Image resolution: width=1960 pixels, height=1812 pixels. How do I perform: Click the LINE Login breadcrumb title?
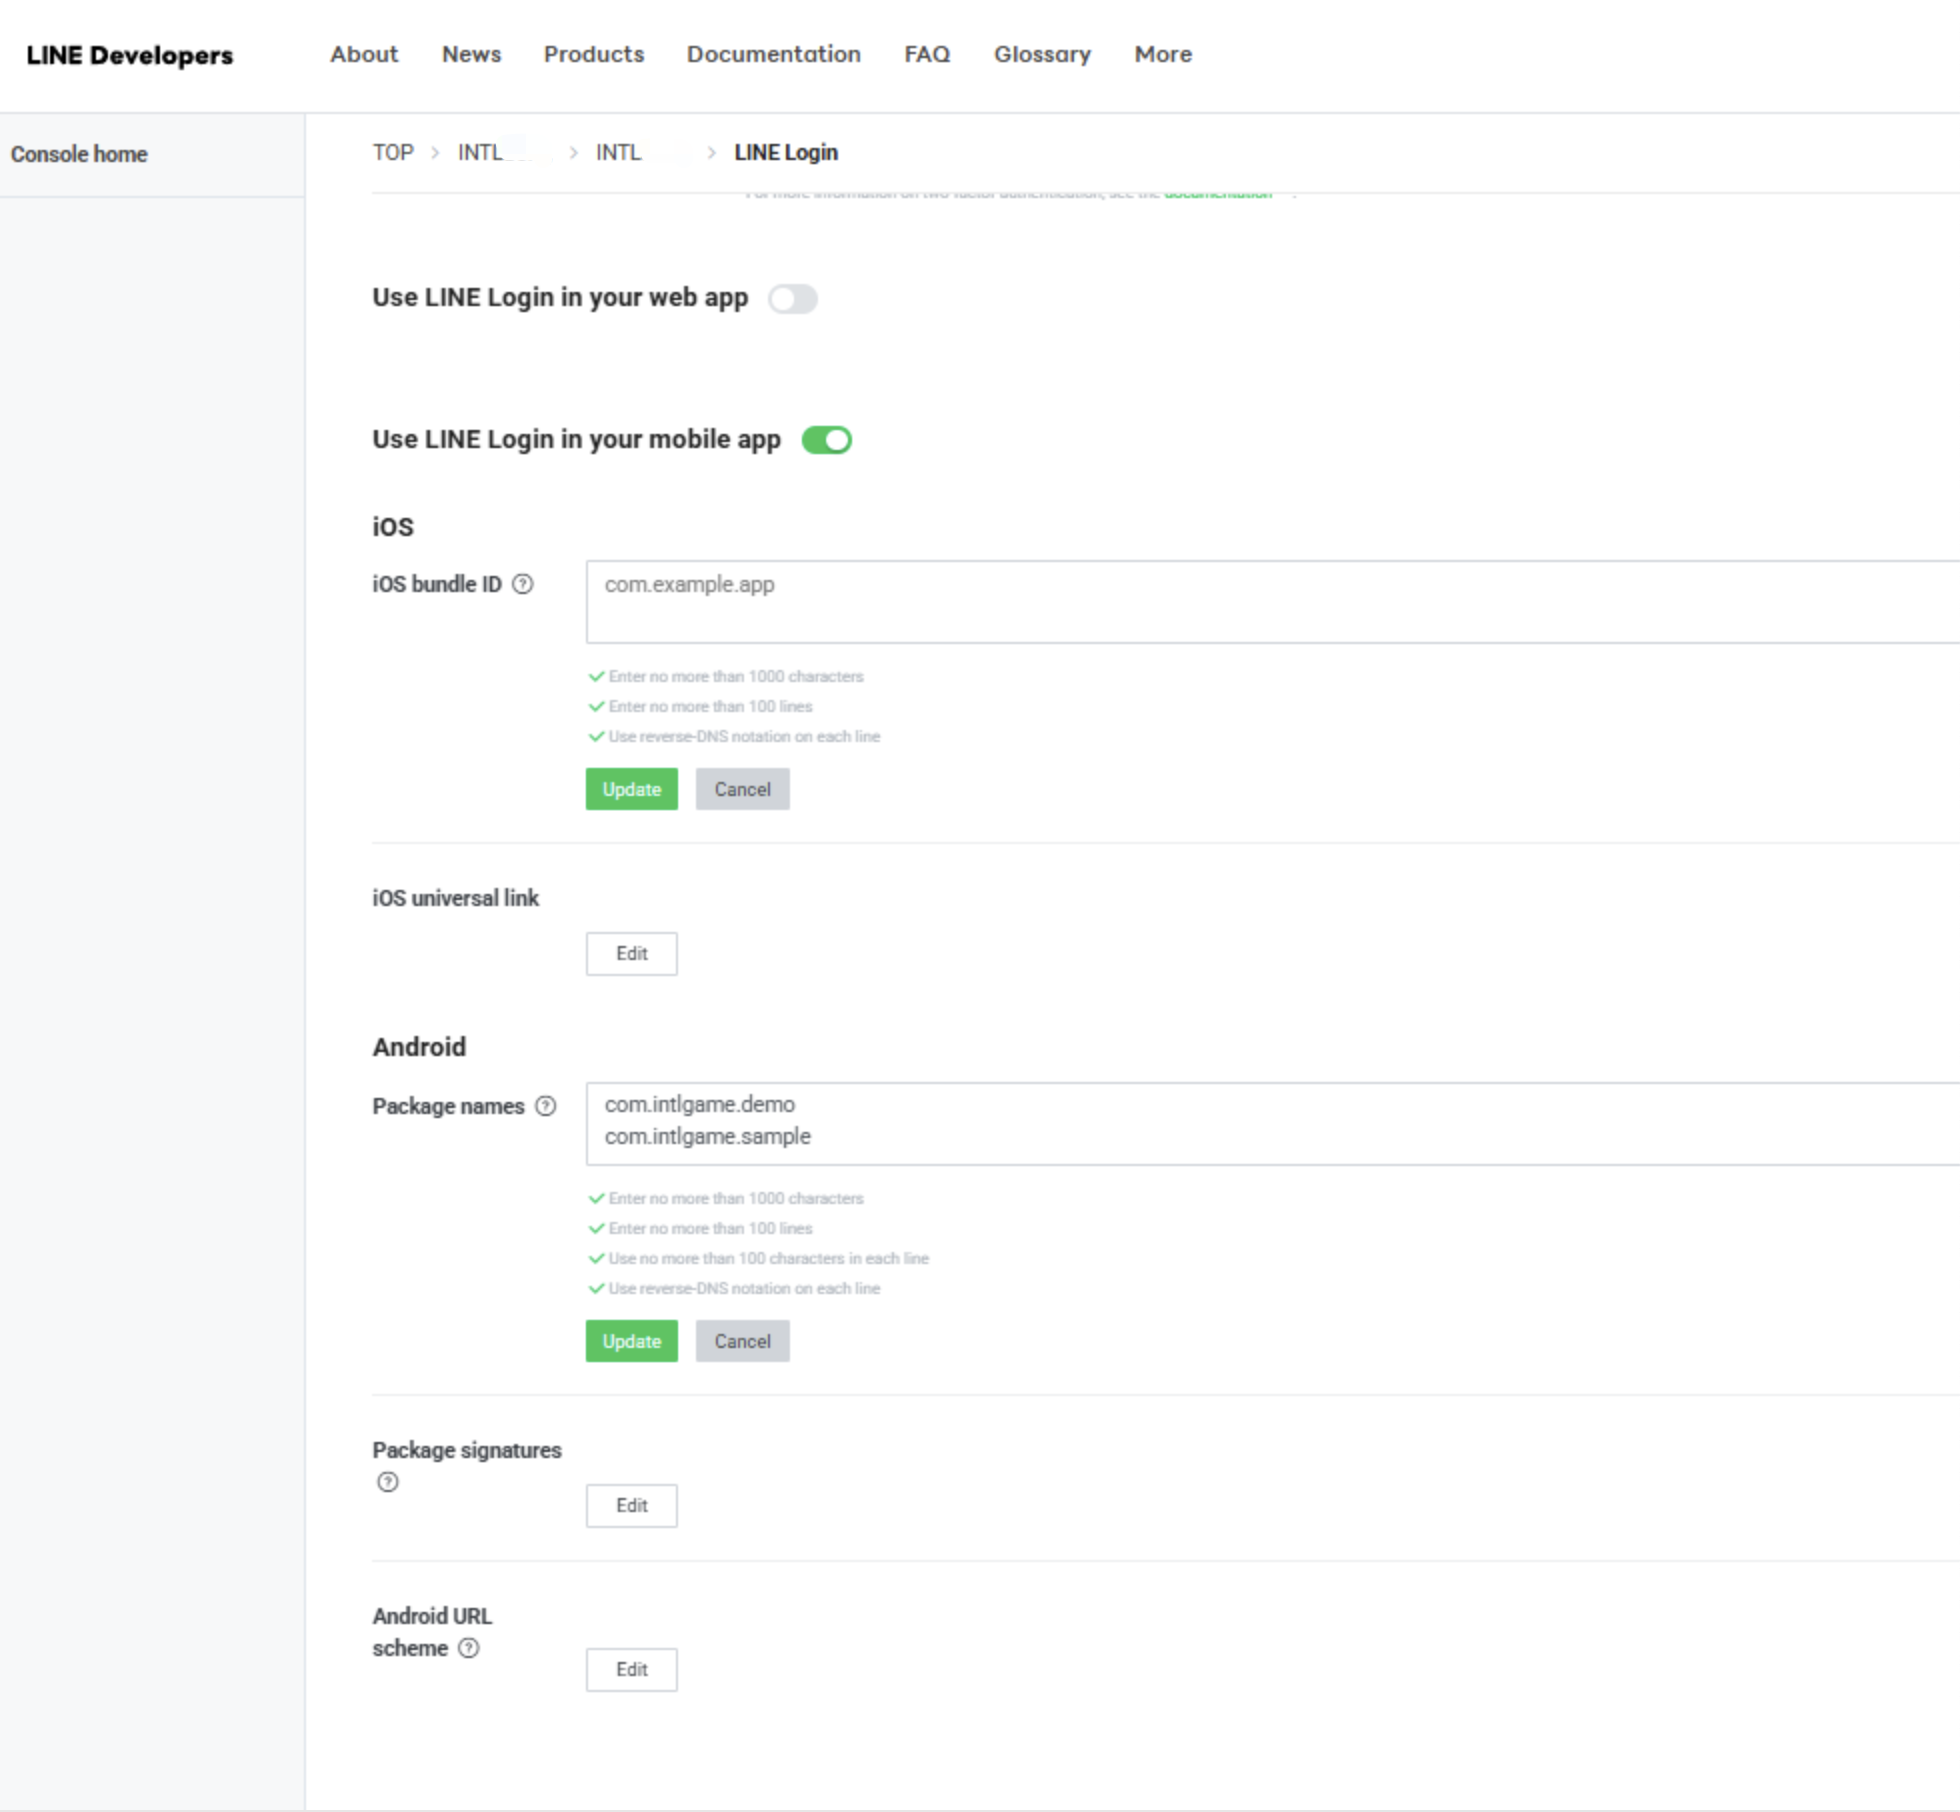point(786,152)
